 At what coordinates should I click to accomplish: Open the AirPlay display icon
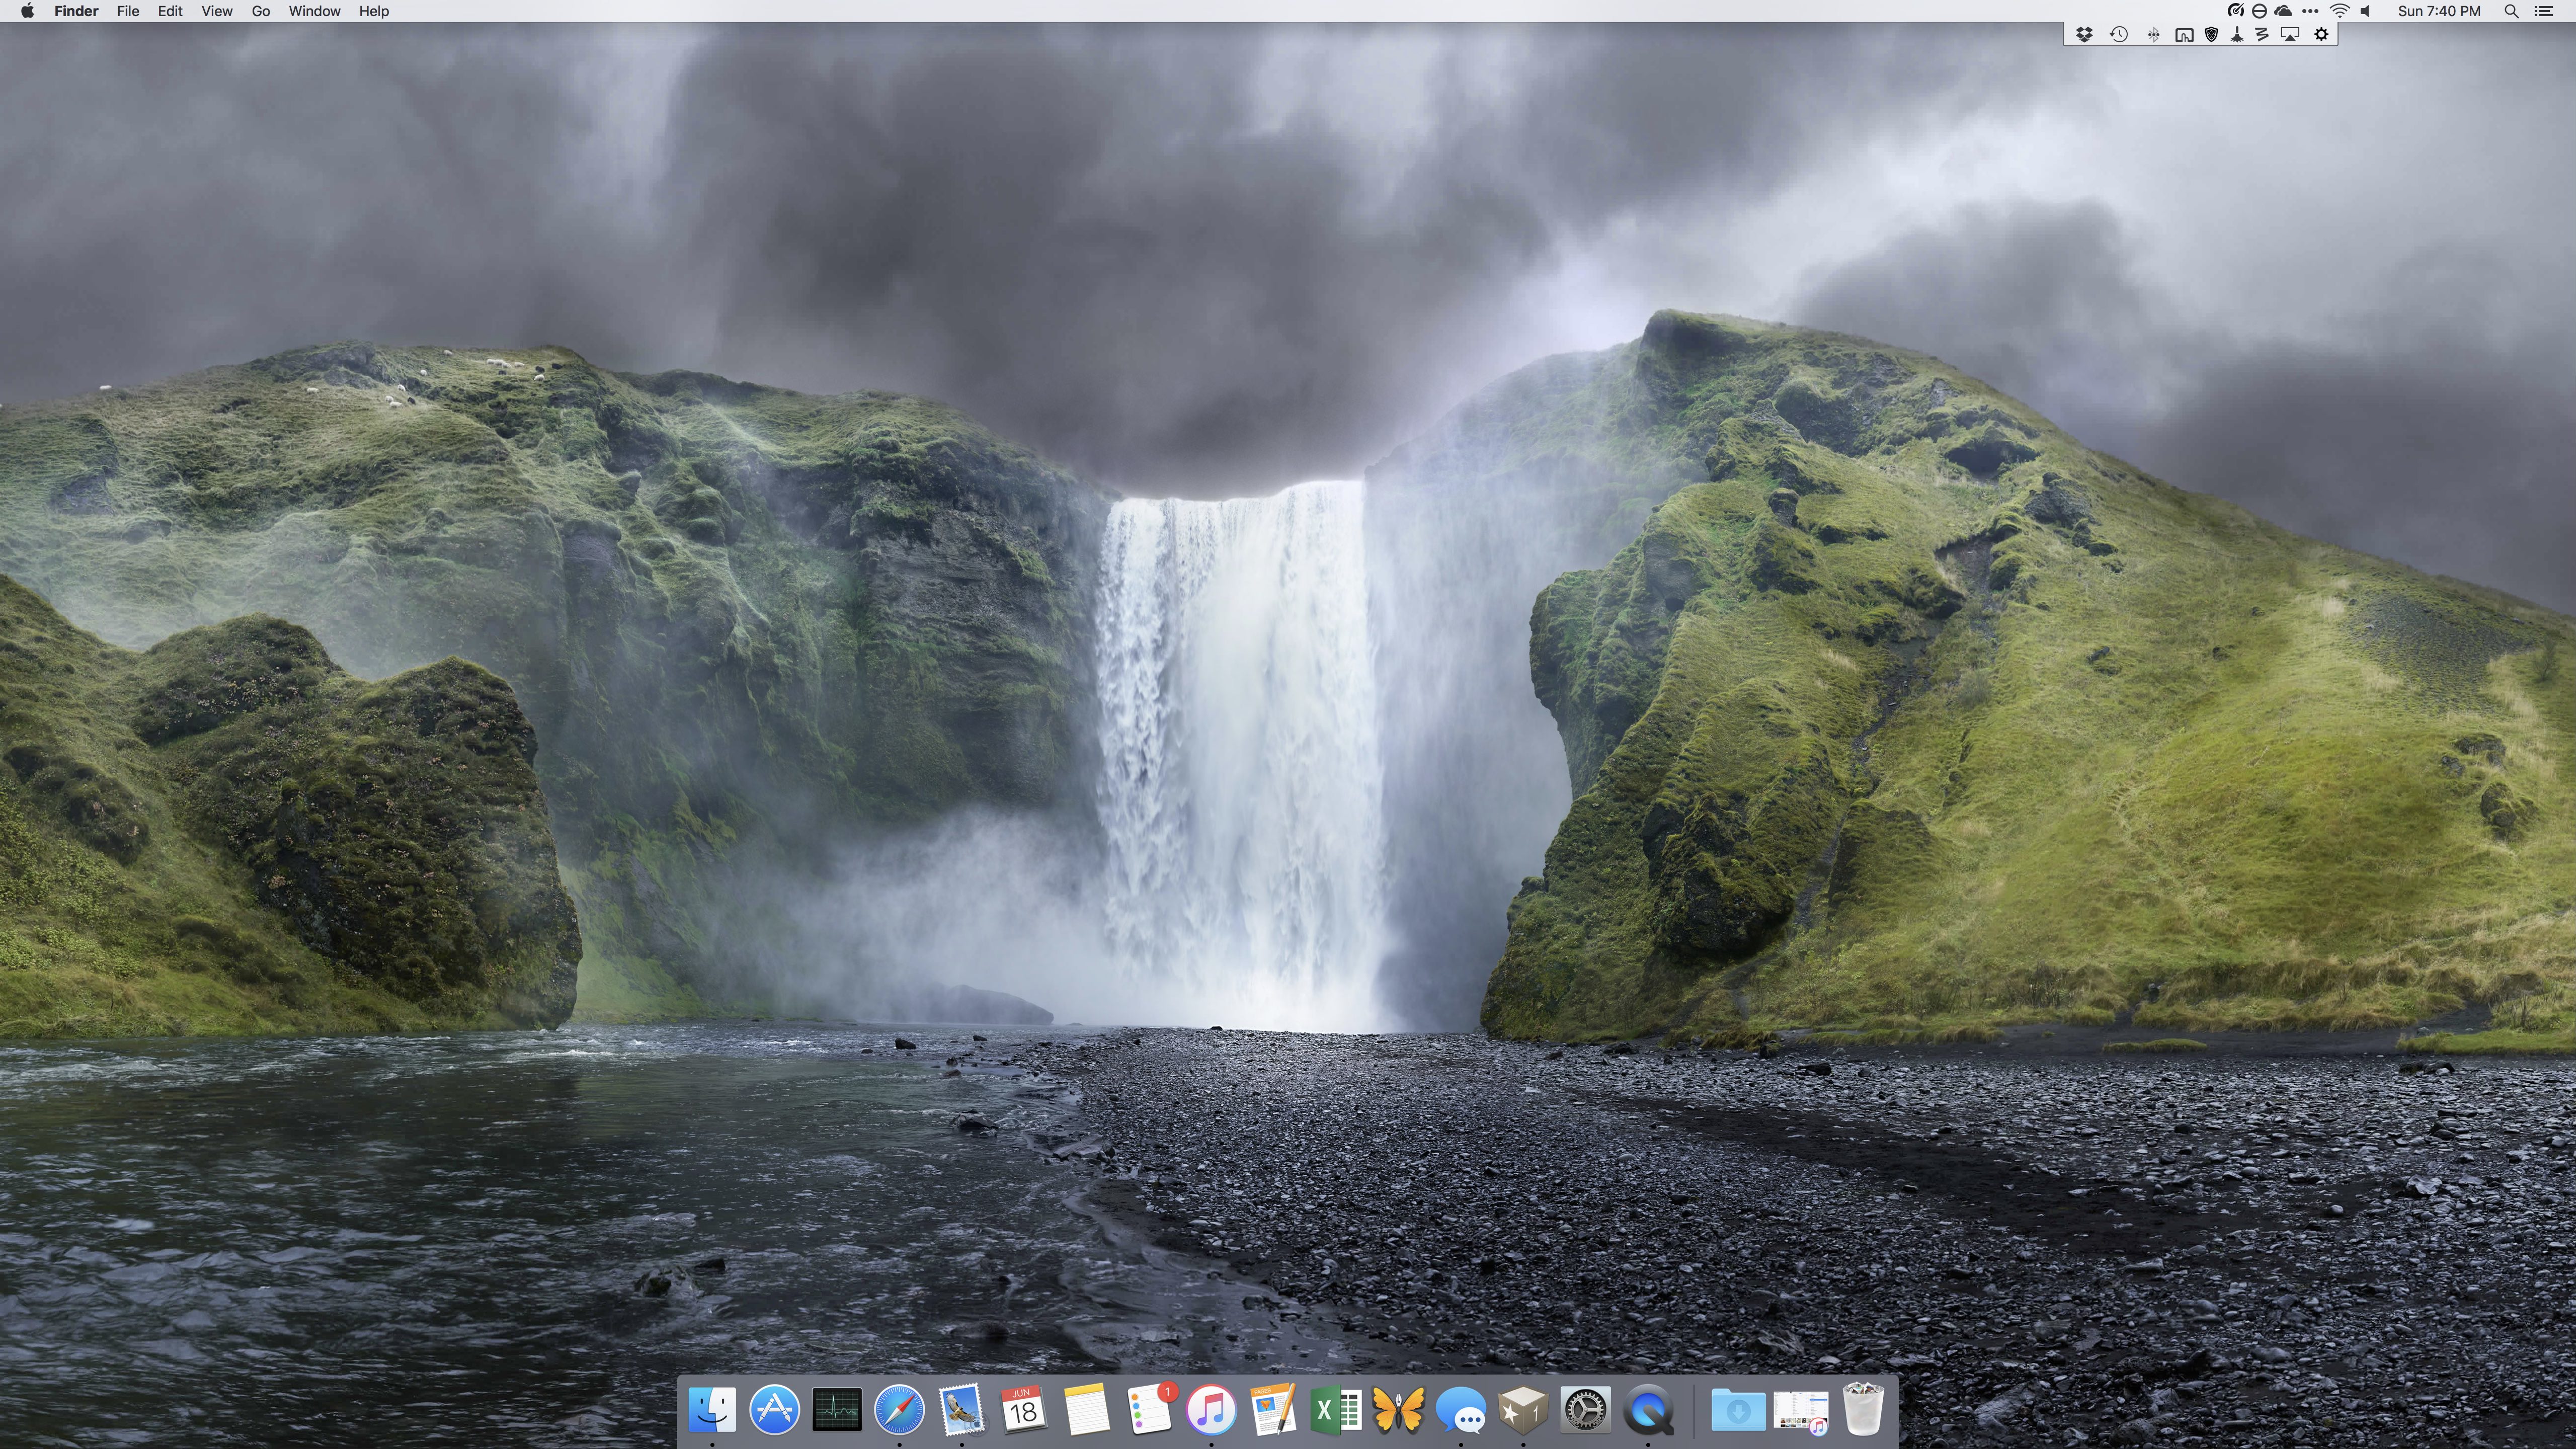click(x=2290, y=34)
